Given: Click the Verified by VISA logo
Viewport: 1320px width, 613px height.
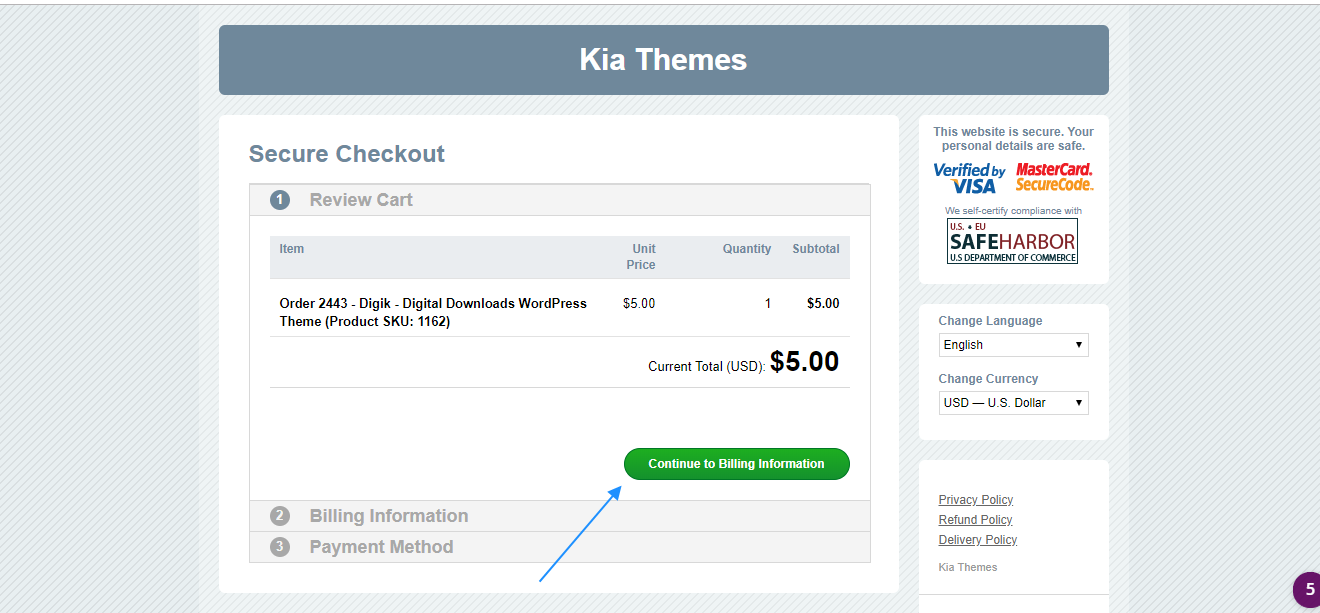Looking at the screenshot, I should tap(969, 178).
